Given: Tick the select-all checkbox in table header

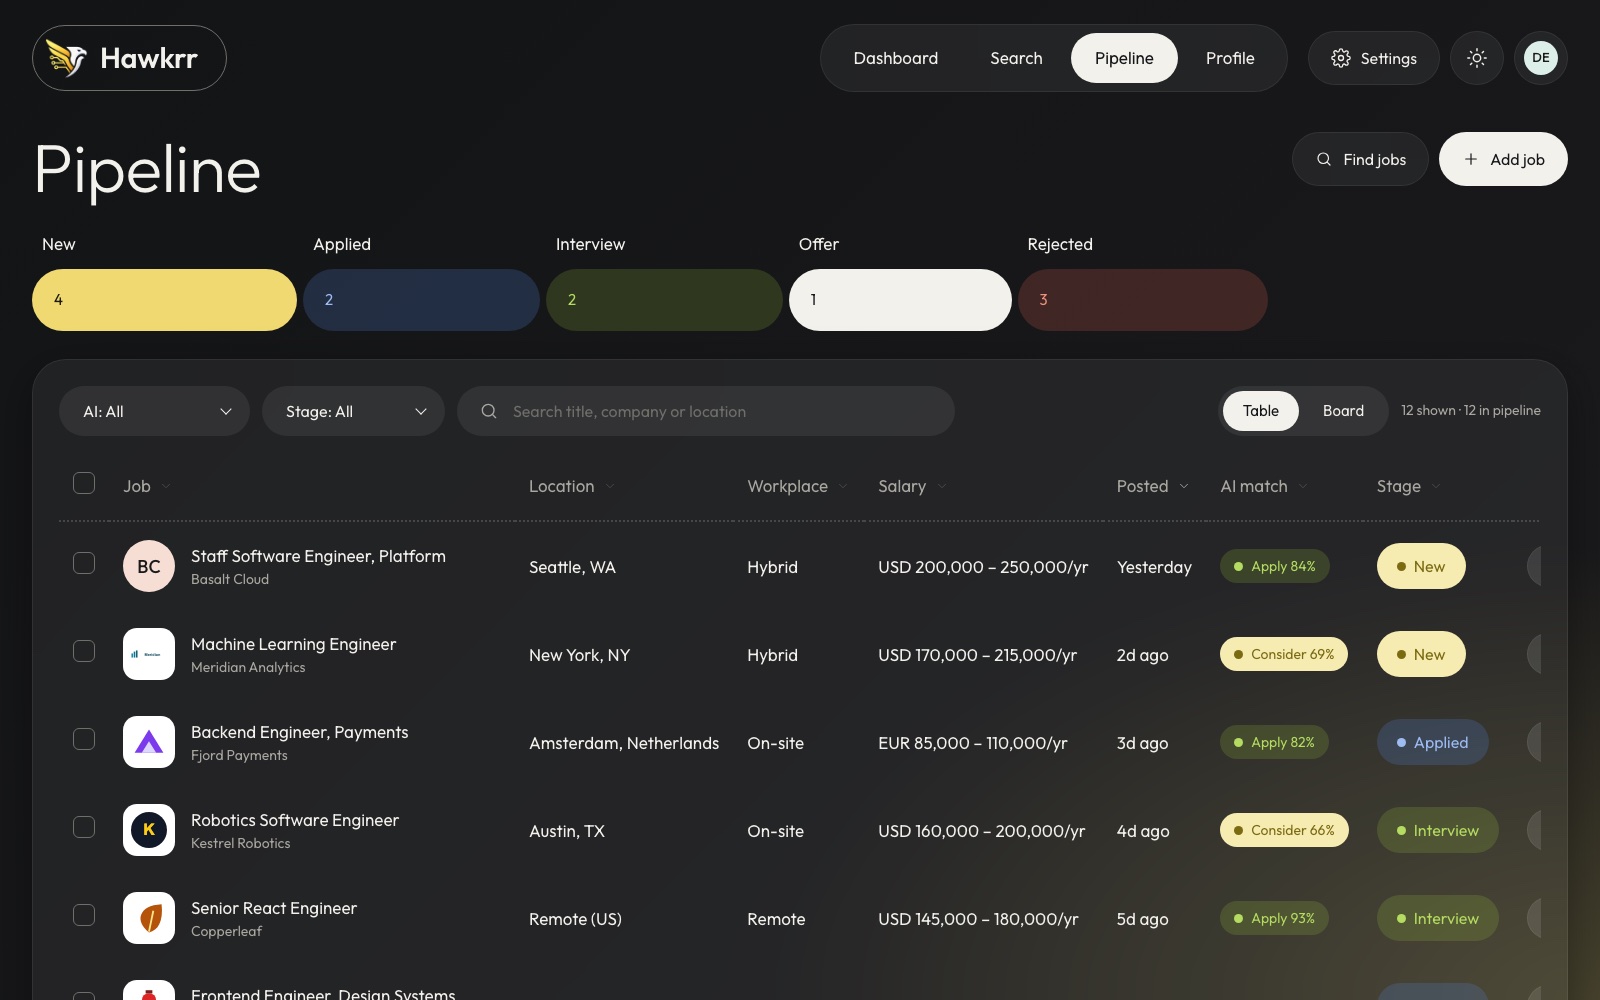Looking at the screenshot, I should (x=84, y=483).
